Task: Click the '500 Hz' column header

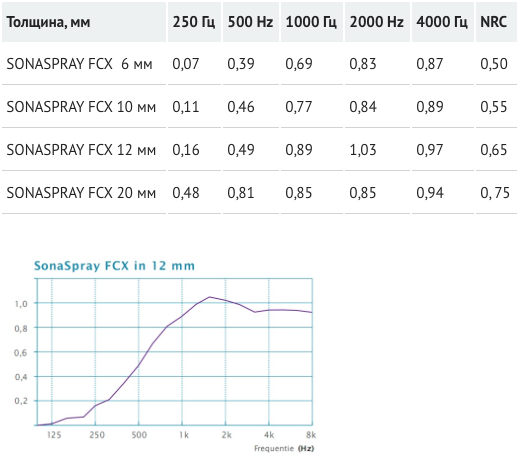Action: 250,22
